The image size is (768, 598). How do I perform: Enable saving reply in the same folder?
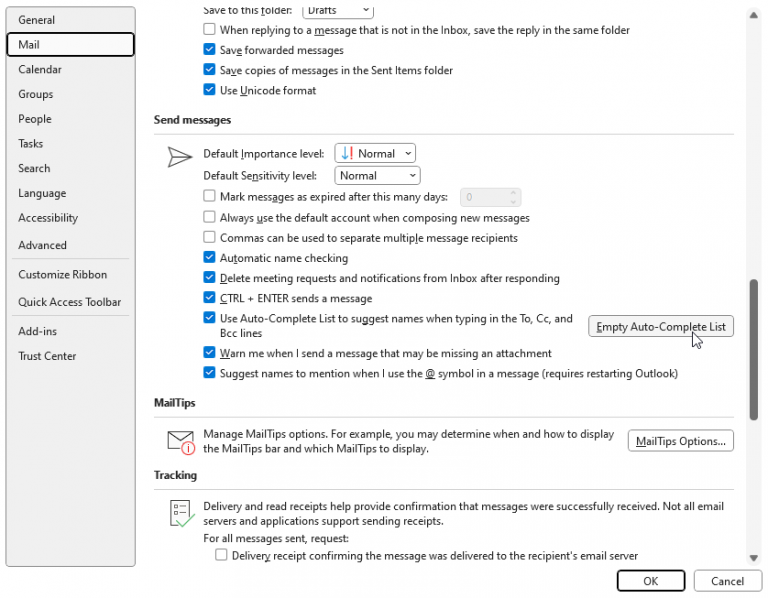209,29
